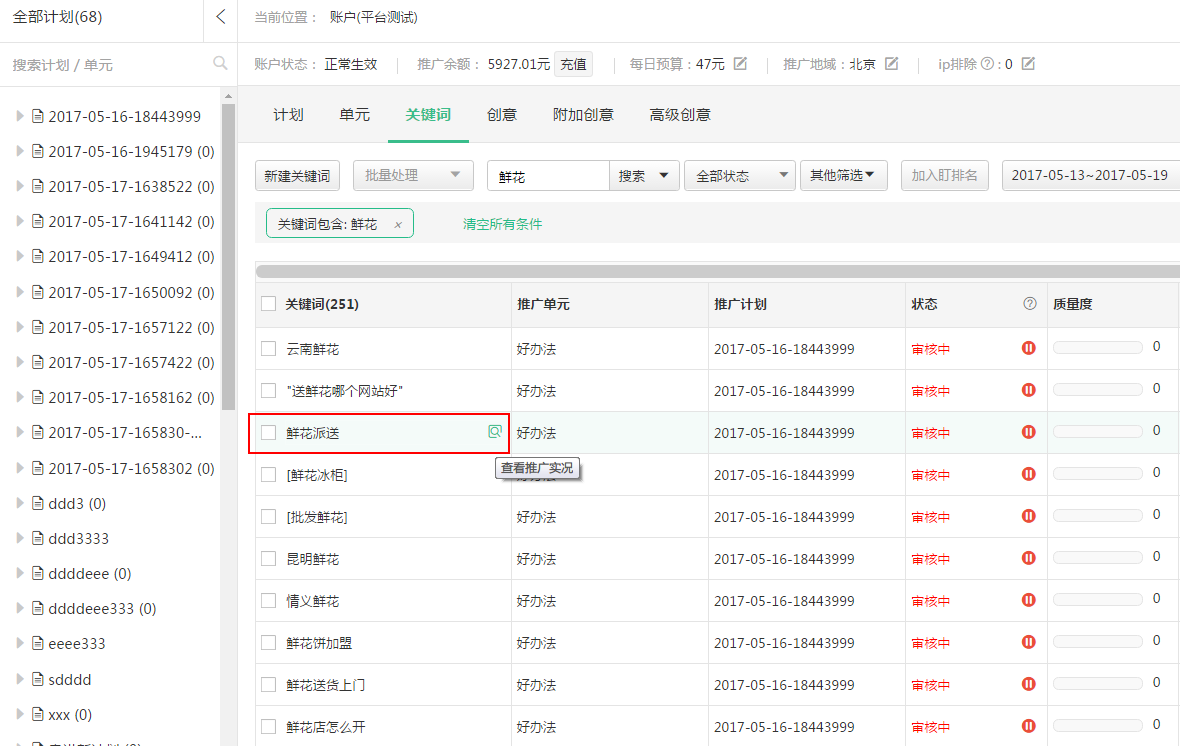1180x746 pixels.
Task: Click red pause icon for 鲜花饼加盟
Action: tap(1028, 642)
